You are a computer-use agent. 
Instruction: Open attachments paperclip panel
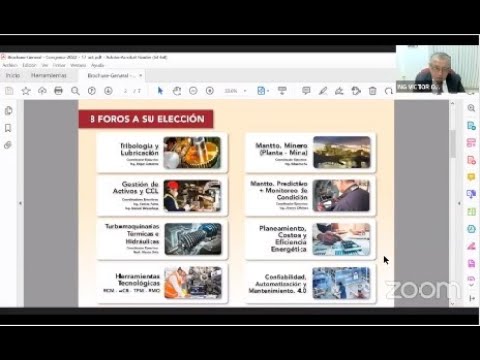(x=8, y=145)
